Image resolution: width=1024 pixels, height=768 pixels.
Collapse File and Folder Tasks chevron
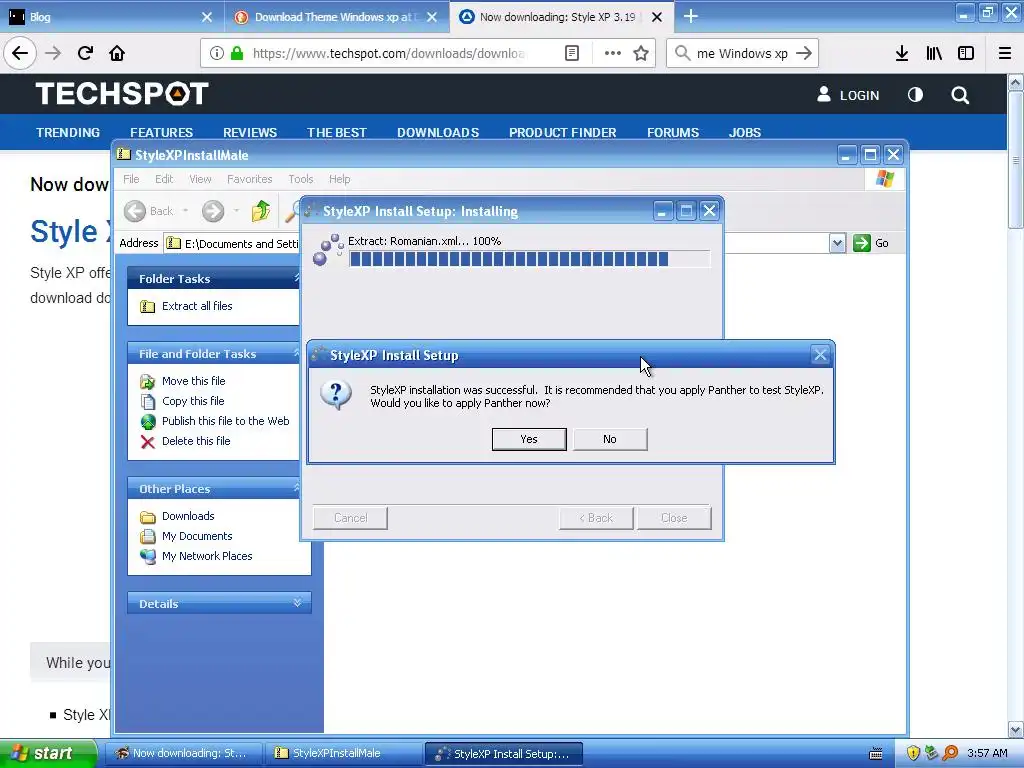pos(297,353)
